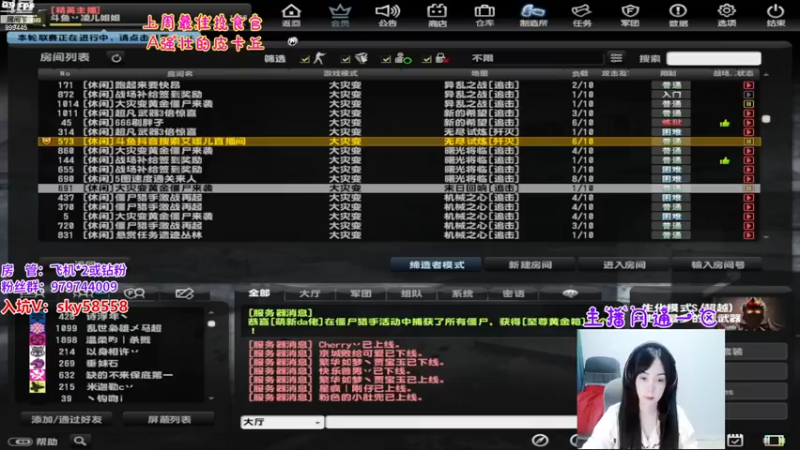Viewport: 800px width, 450px height.
Task: Switch to the 组队 chat tab
Action: click(411, 293)
